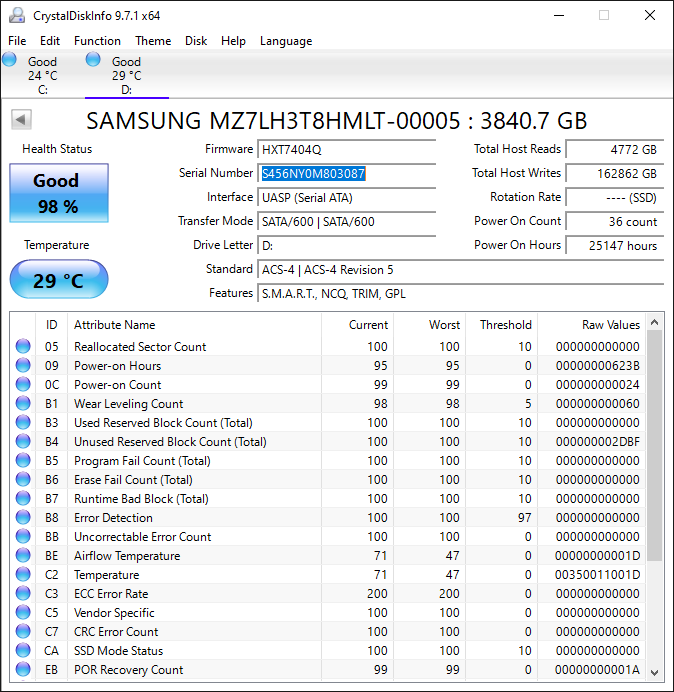Click raw value 000000002DBF
This screenshot has height=692, width=674.
(598, 441)
